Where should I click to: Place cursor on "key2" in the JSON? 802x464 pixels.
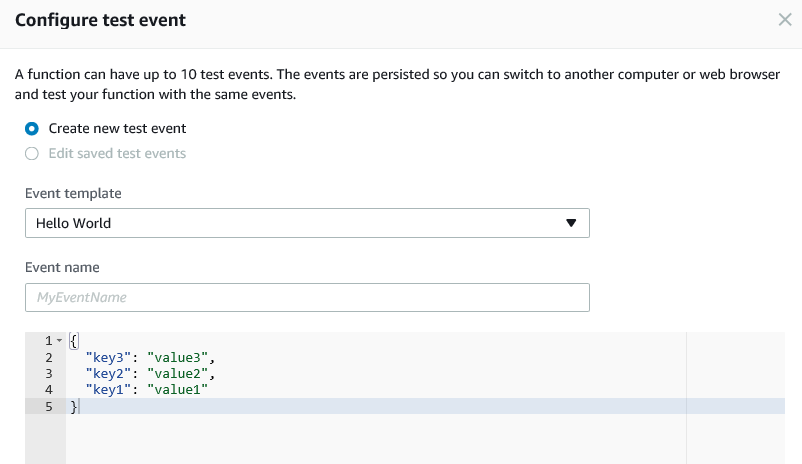[x=108, y=373]
